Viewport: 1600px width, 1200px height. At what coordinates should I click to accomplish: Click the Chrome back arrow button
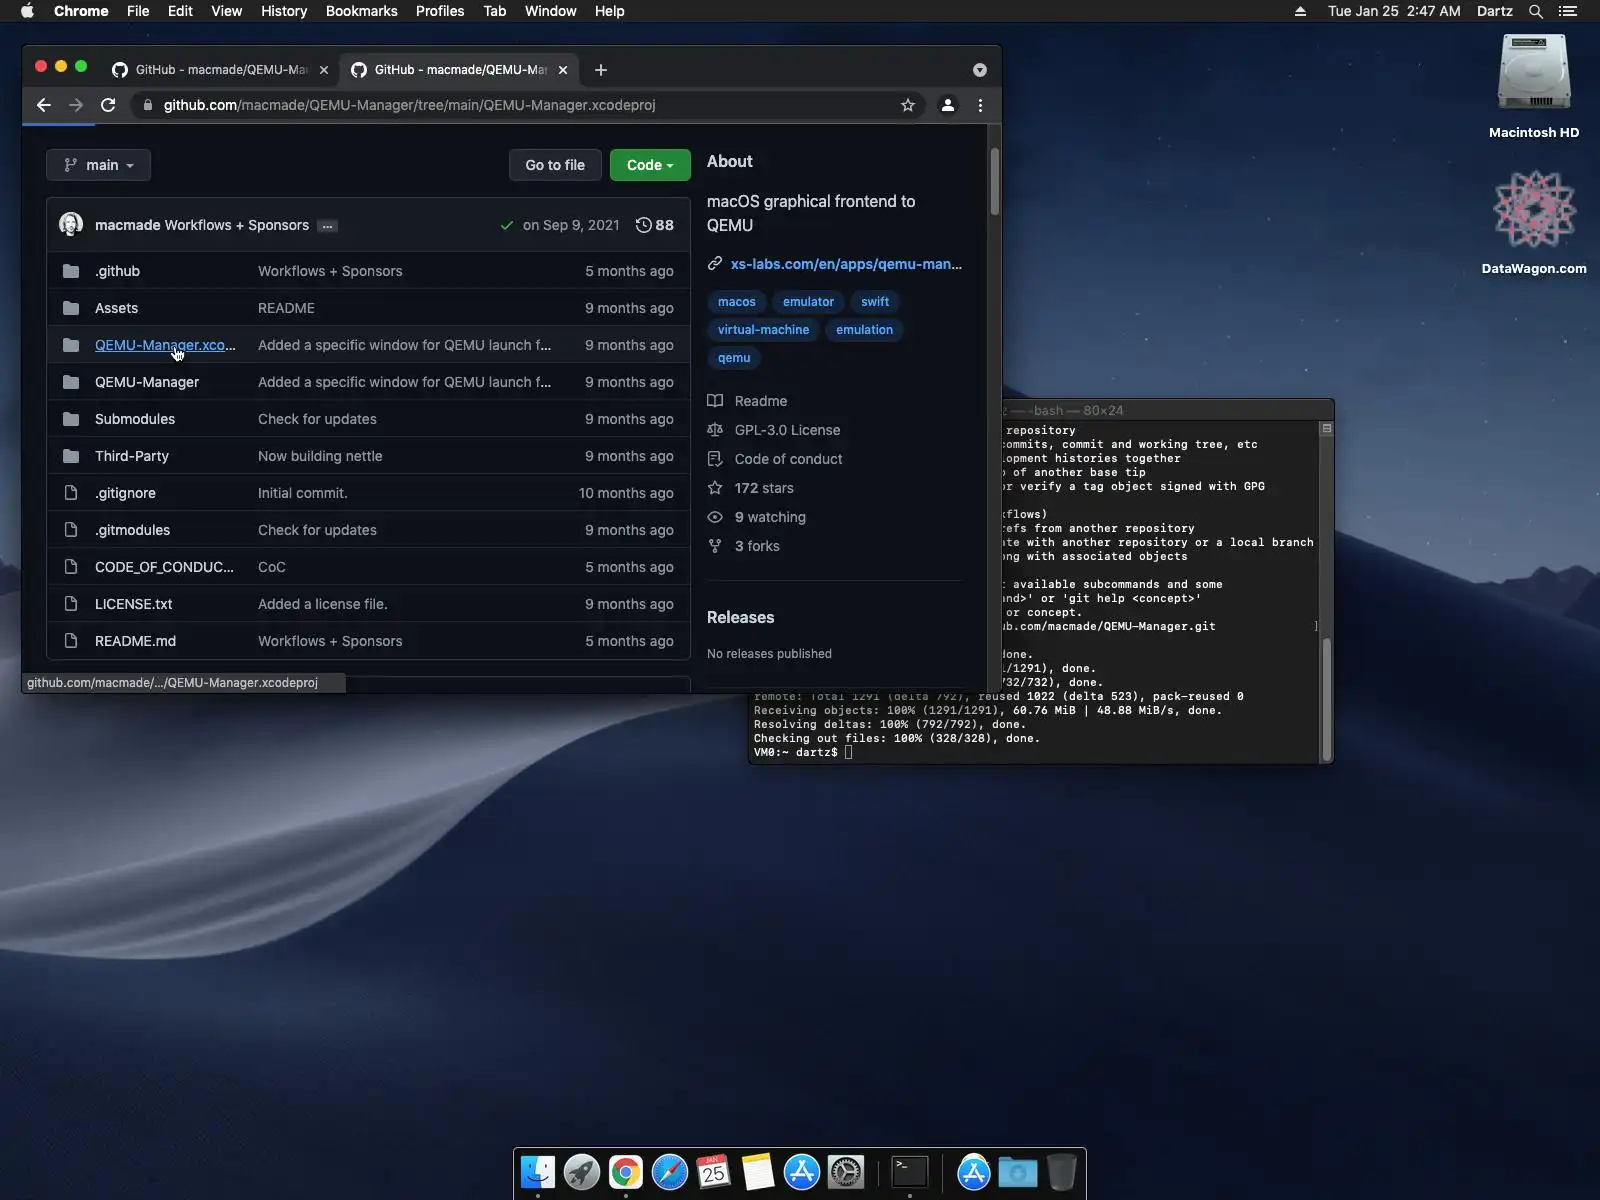click(x=44, y=105)
